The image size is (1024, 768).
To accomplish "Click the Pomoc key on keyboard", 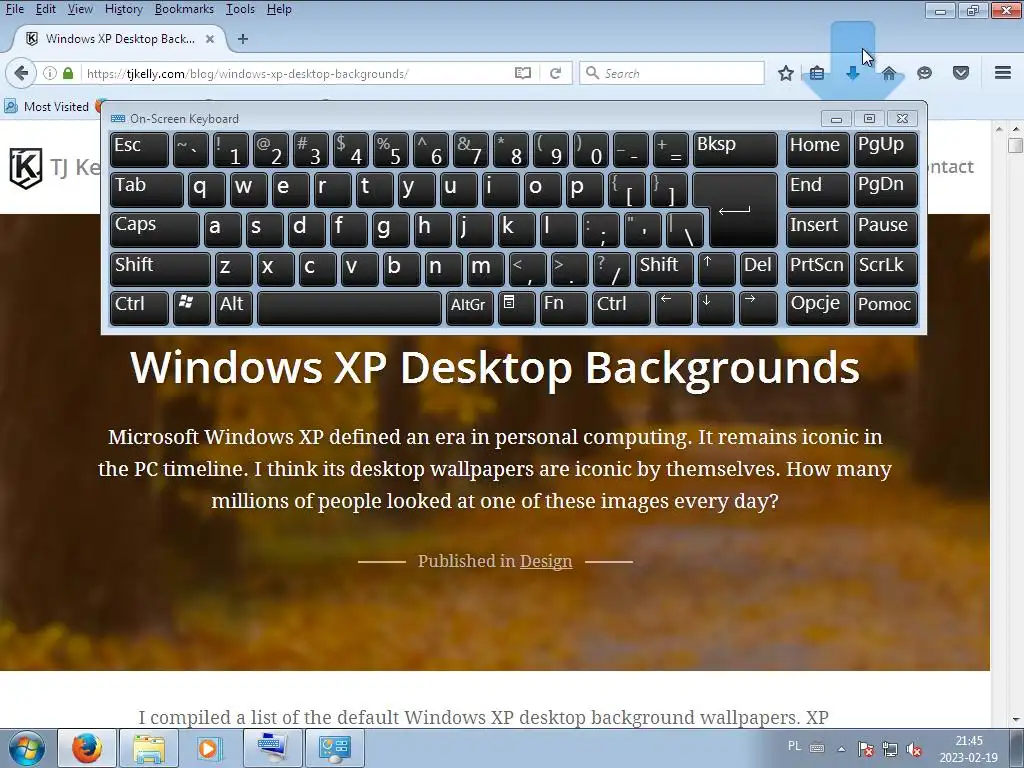I will 886,308.
